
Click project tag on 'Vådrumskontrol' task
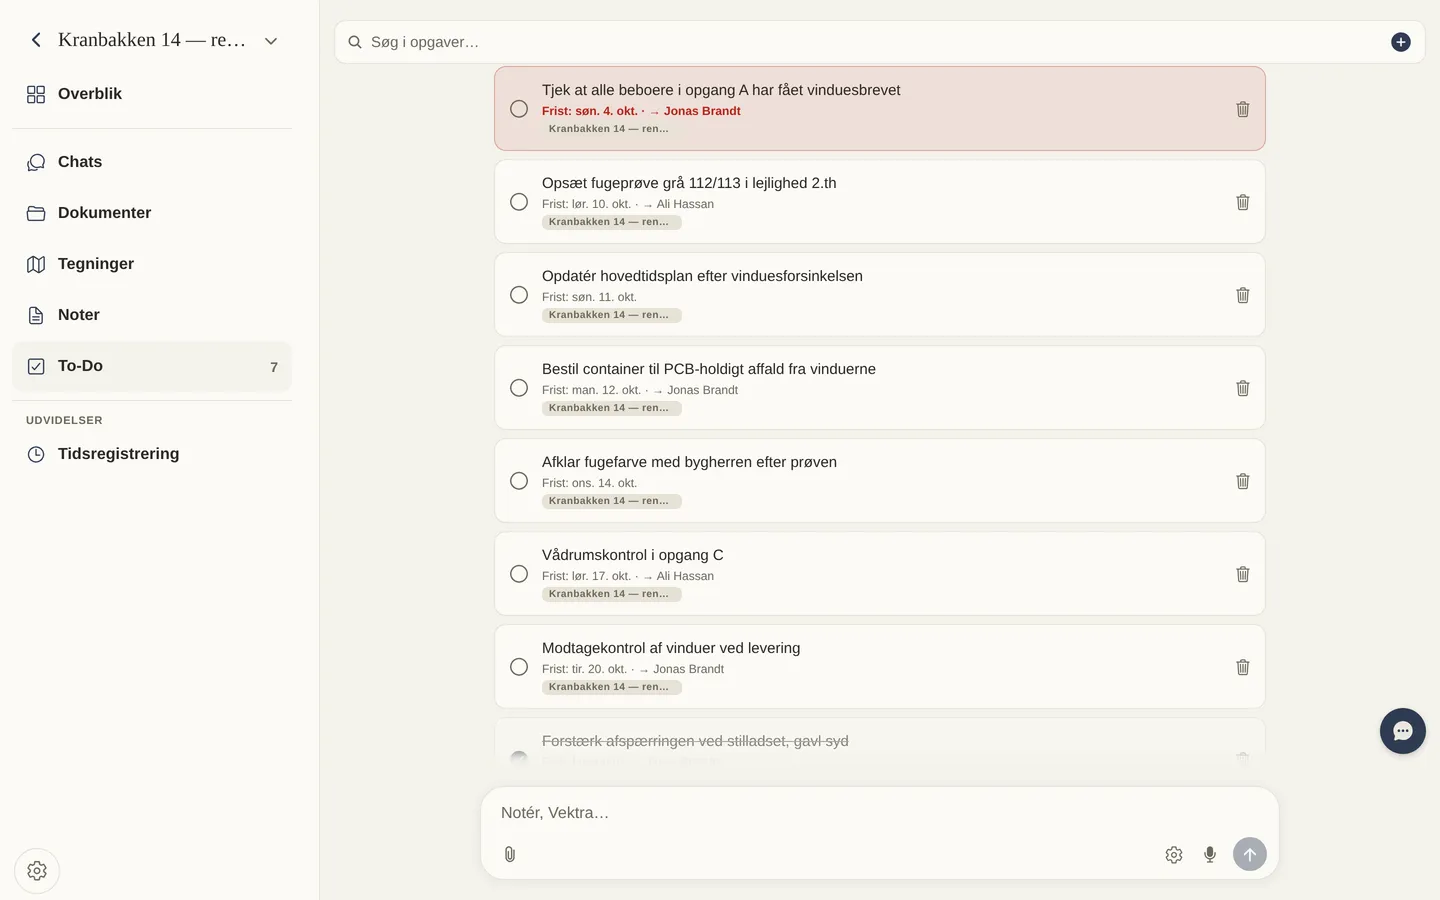coord(612,594)
